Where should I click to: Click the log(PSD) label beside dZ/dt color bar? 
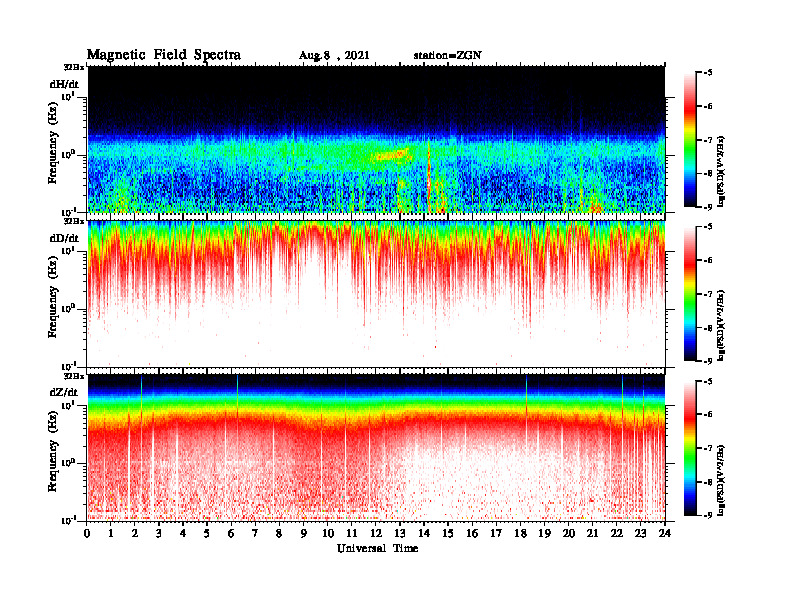click(x=721, y=479)
